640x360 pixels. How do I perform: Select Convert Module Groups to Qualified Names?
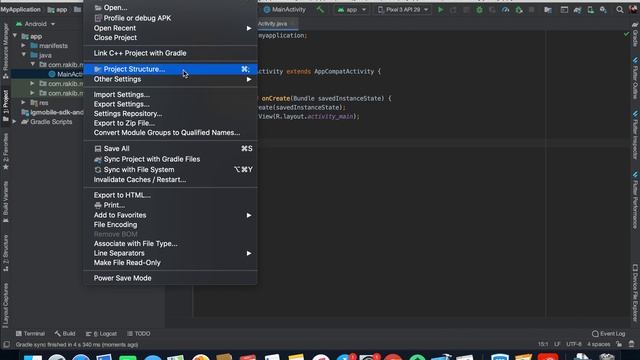171,133
